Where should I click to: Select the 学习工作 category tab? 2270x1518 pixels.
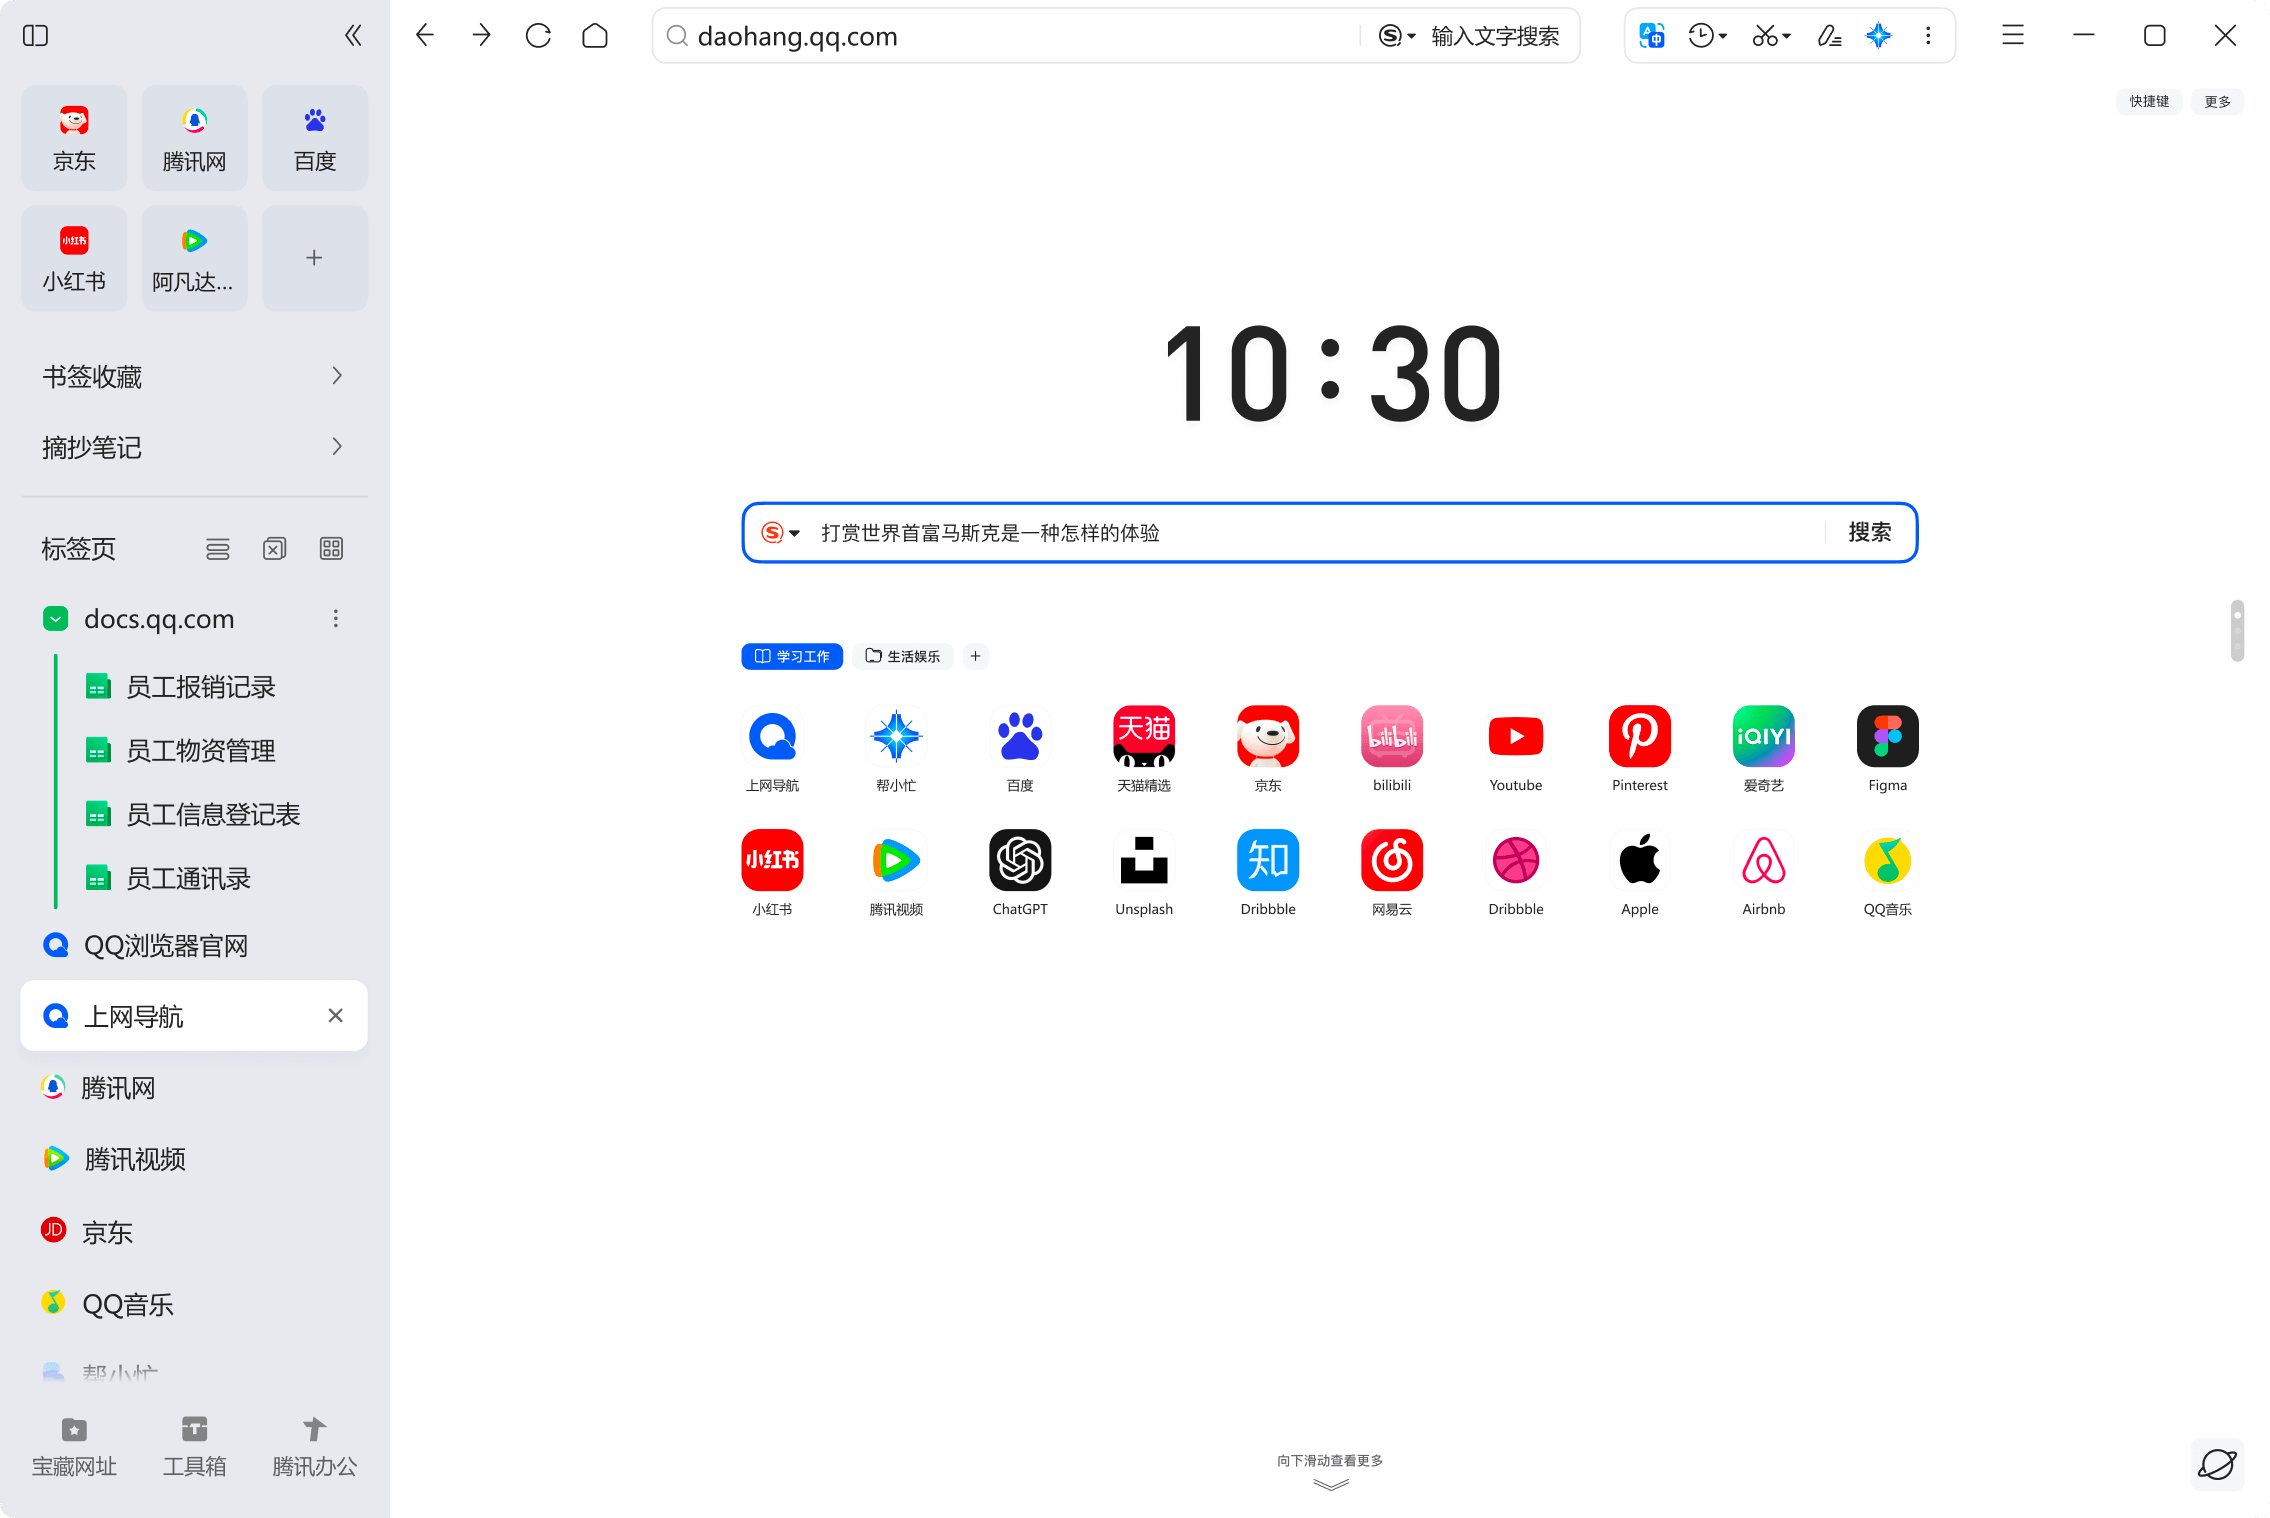(792, 656)
